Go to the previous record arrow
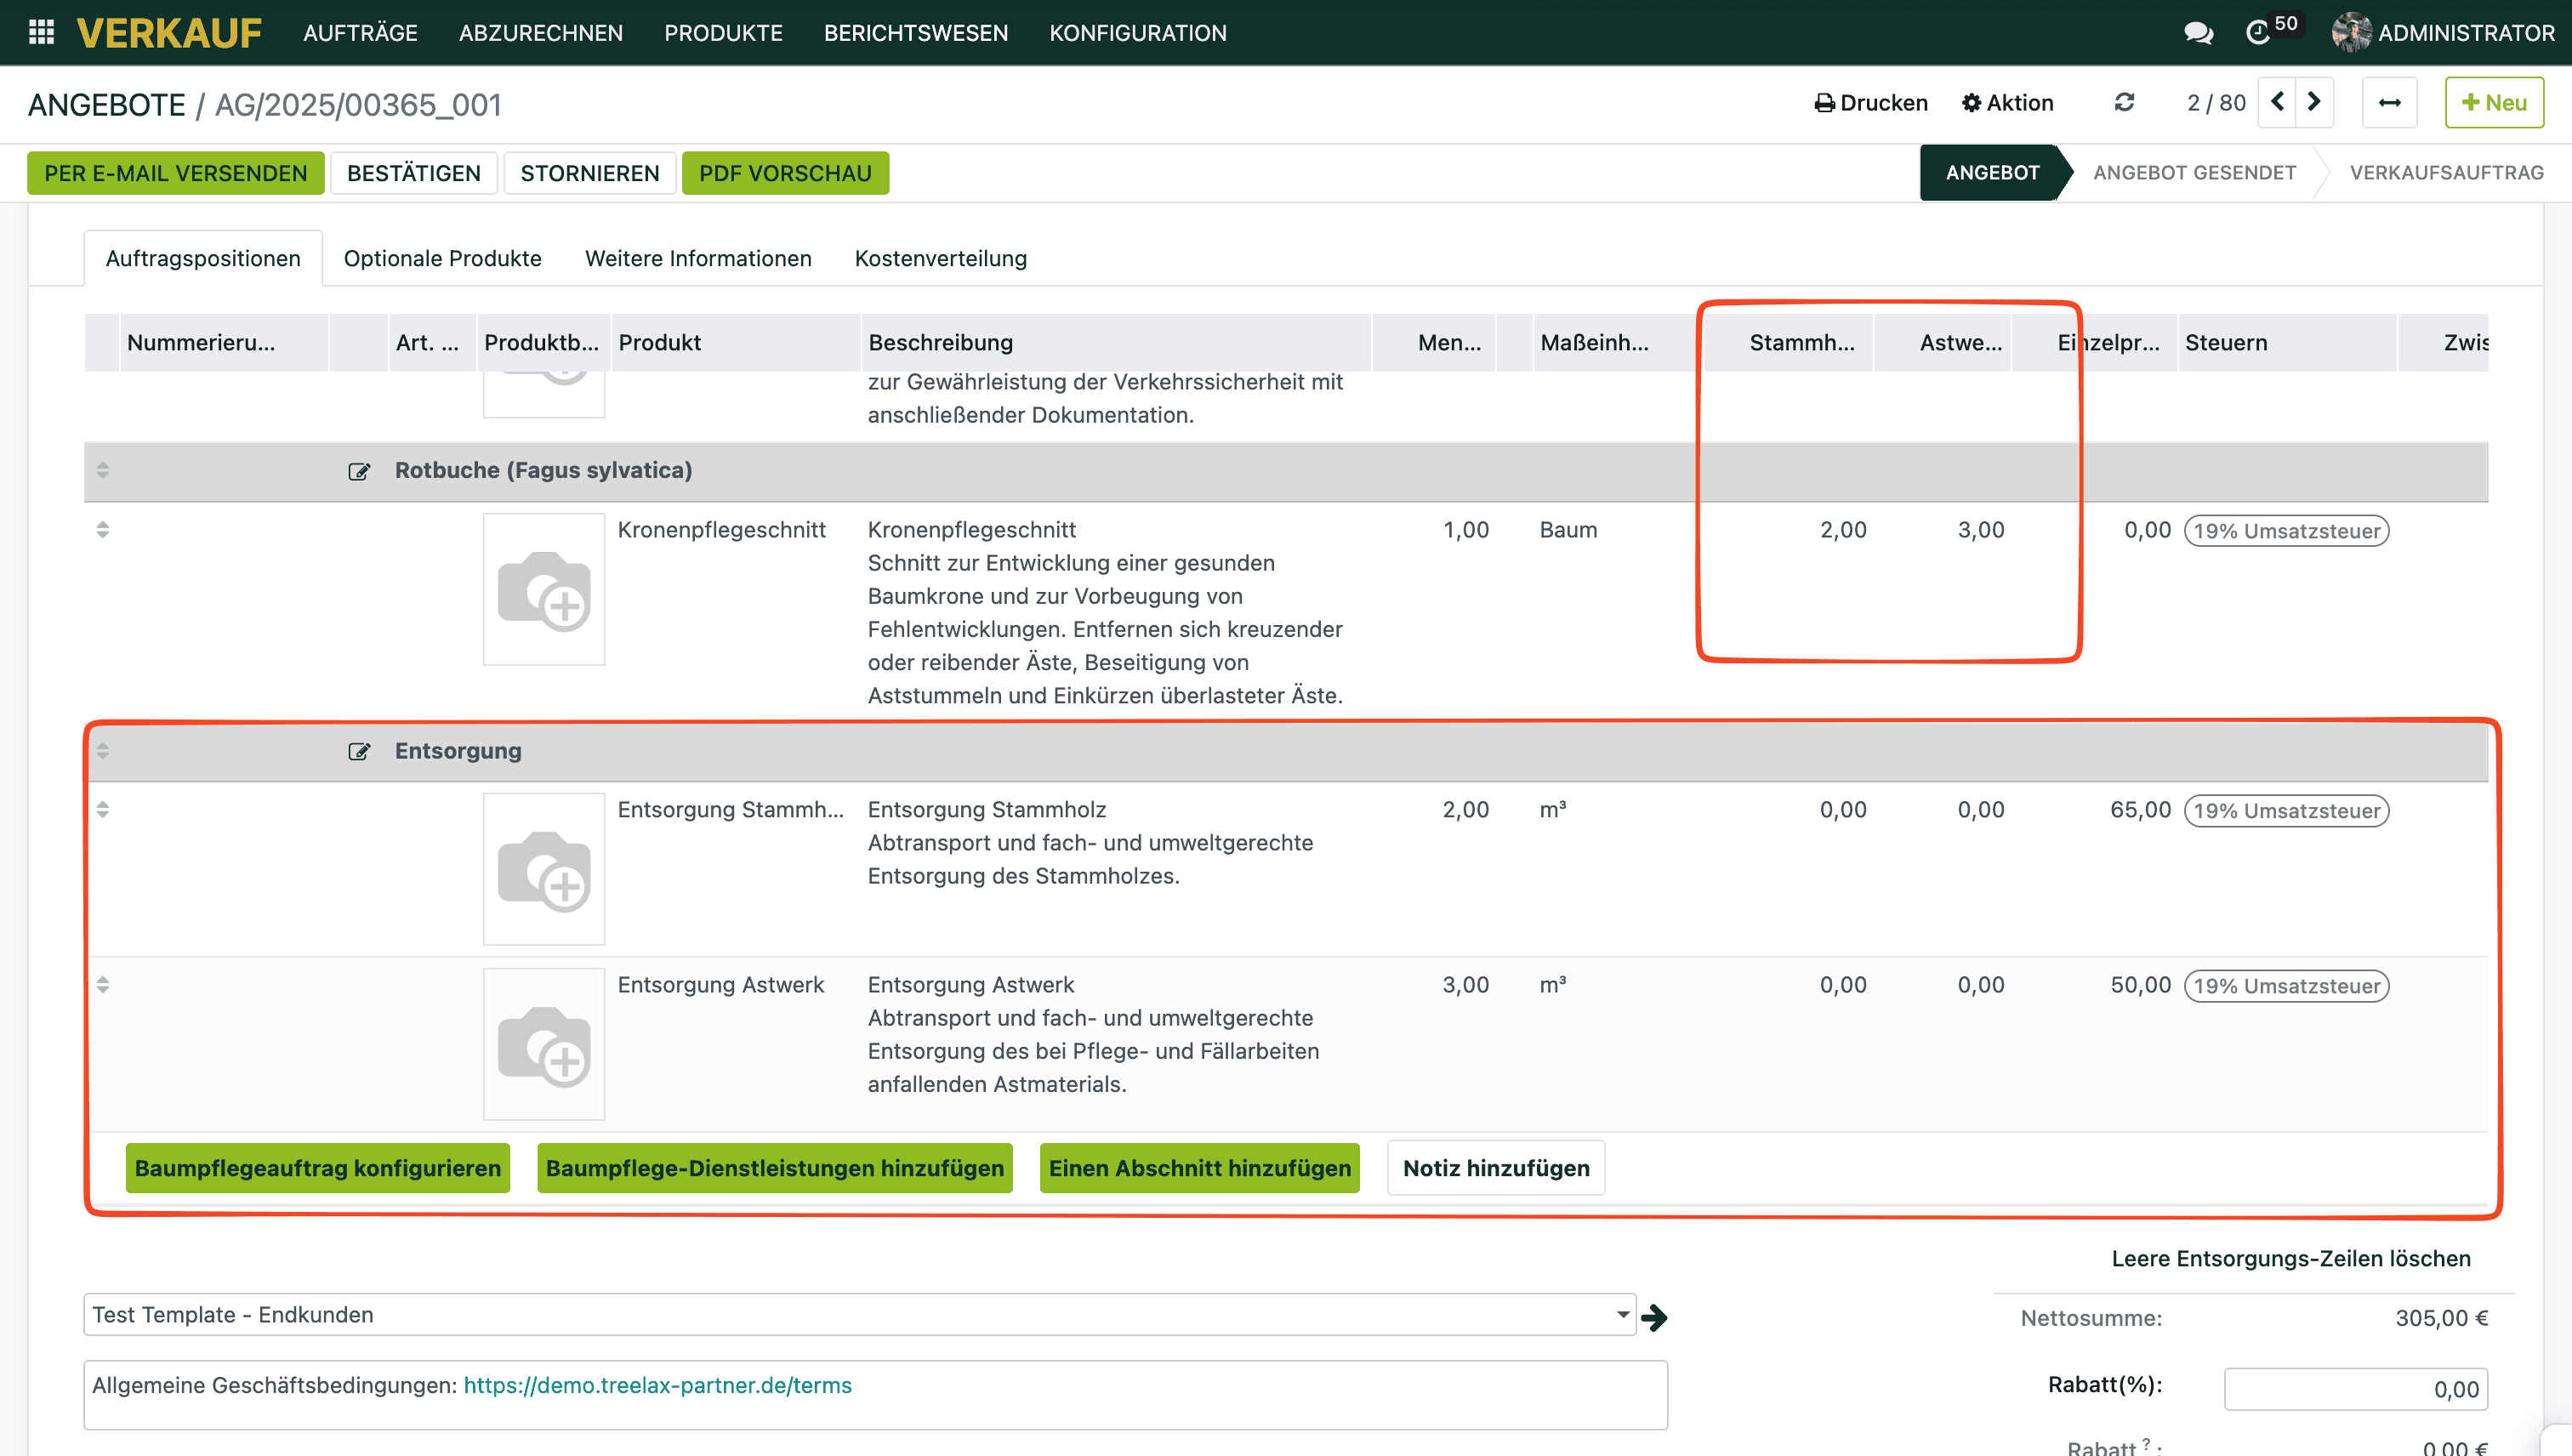The width and height of the screenshot is (2572, 1456). (x=2278, y=102)
